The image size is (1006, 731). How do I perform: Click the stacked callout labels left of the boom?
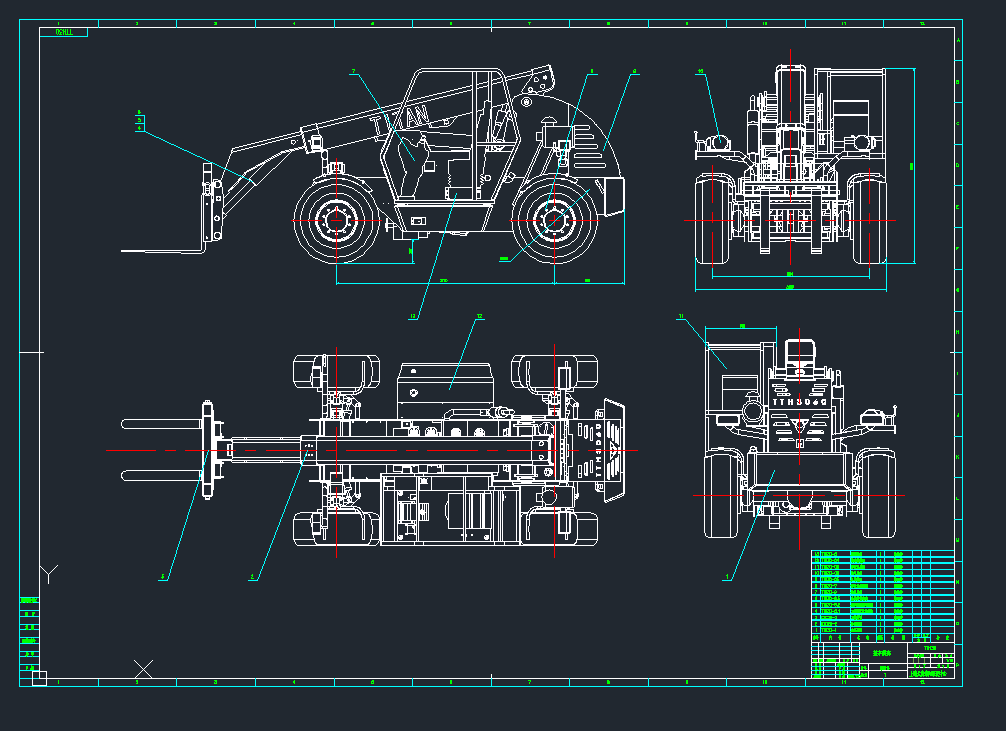tap(140, 121)
